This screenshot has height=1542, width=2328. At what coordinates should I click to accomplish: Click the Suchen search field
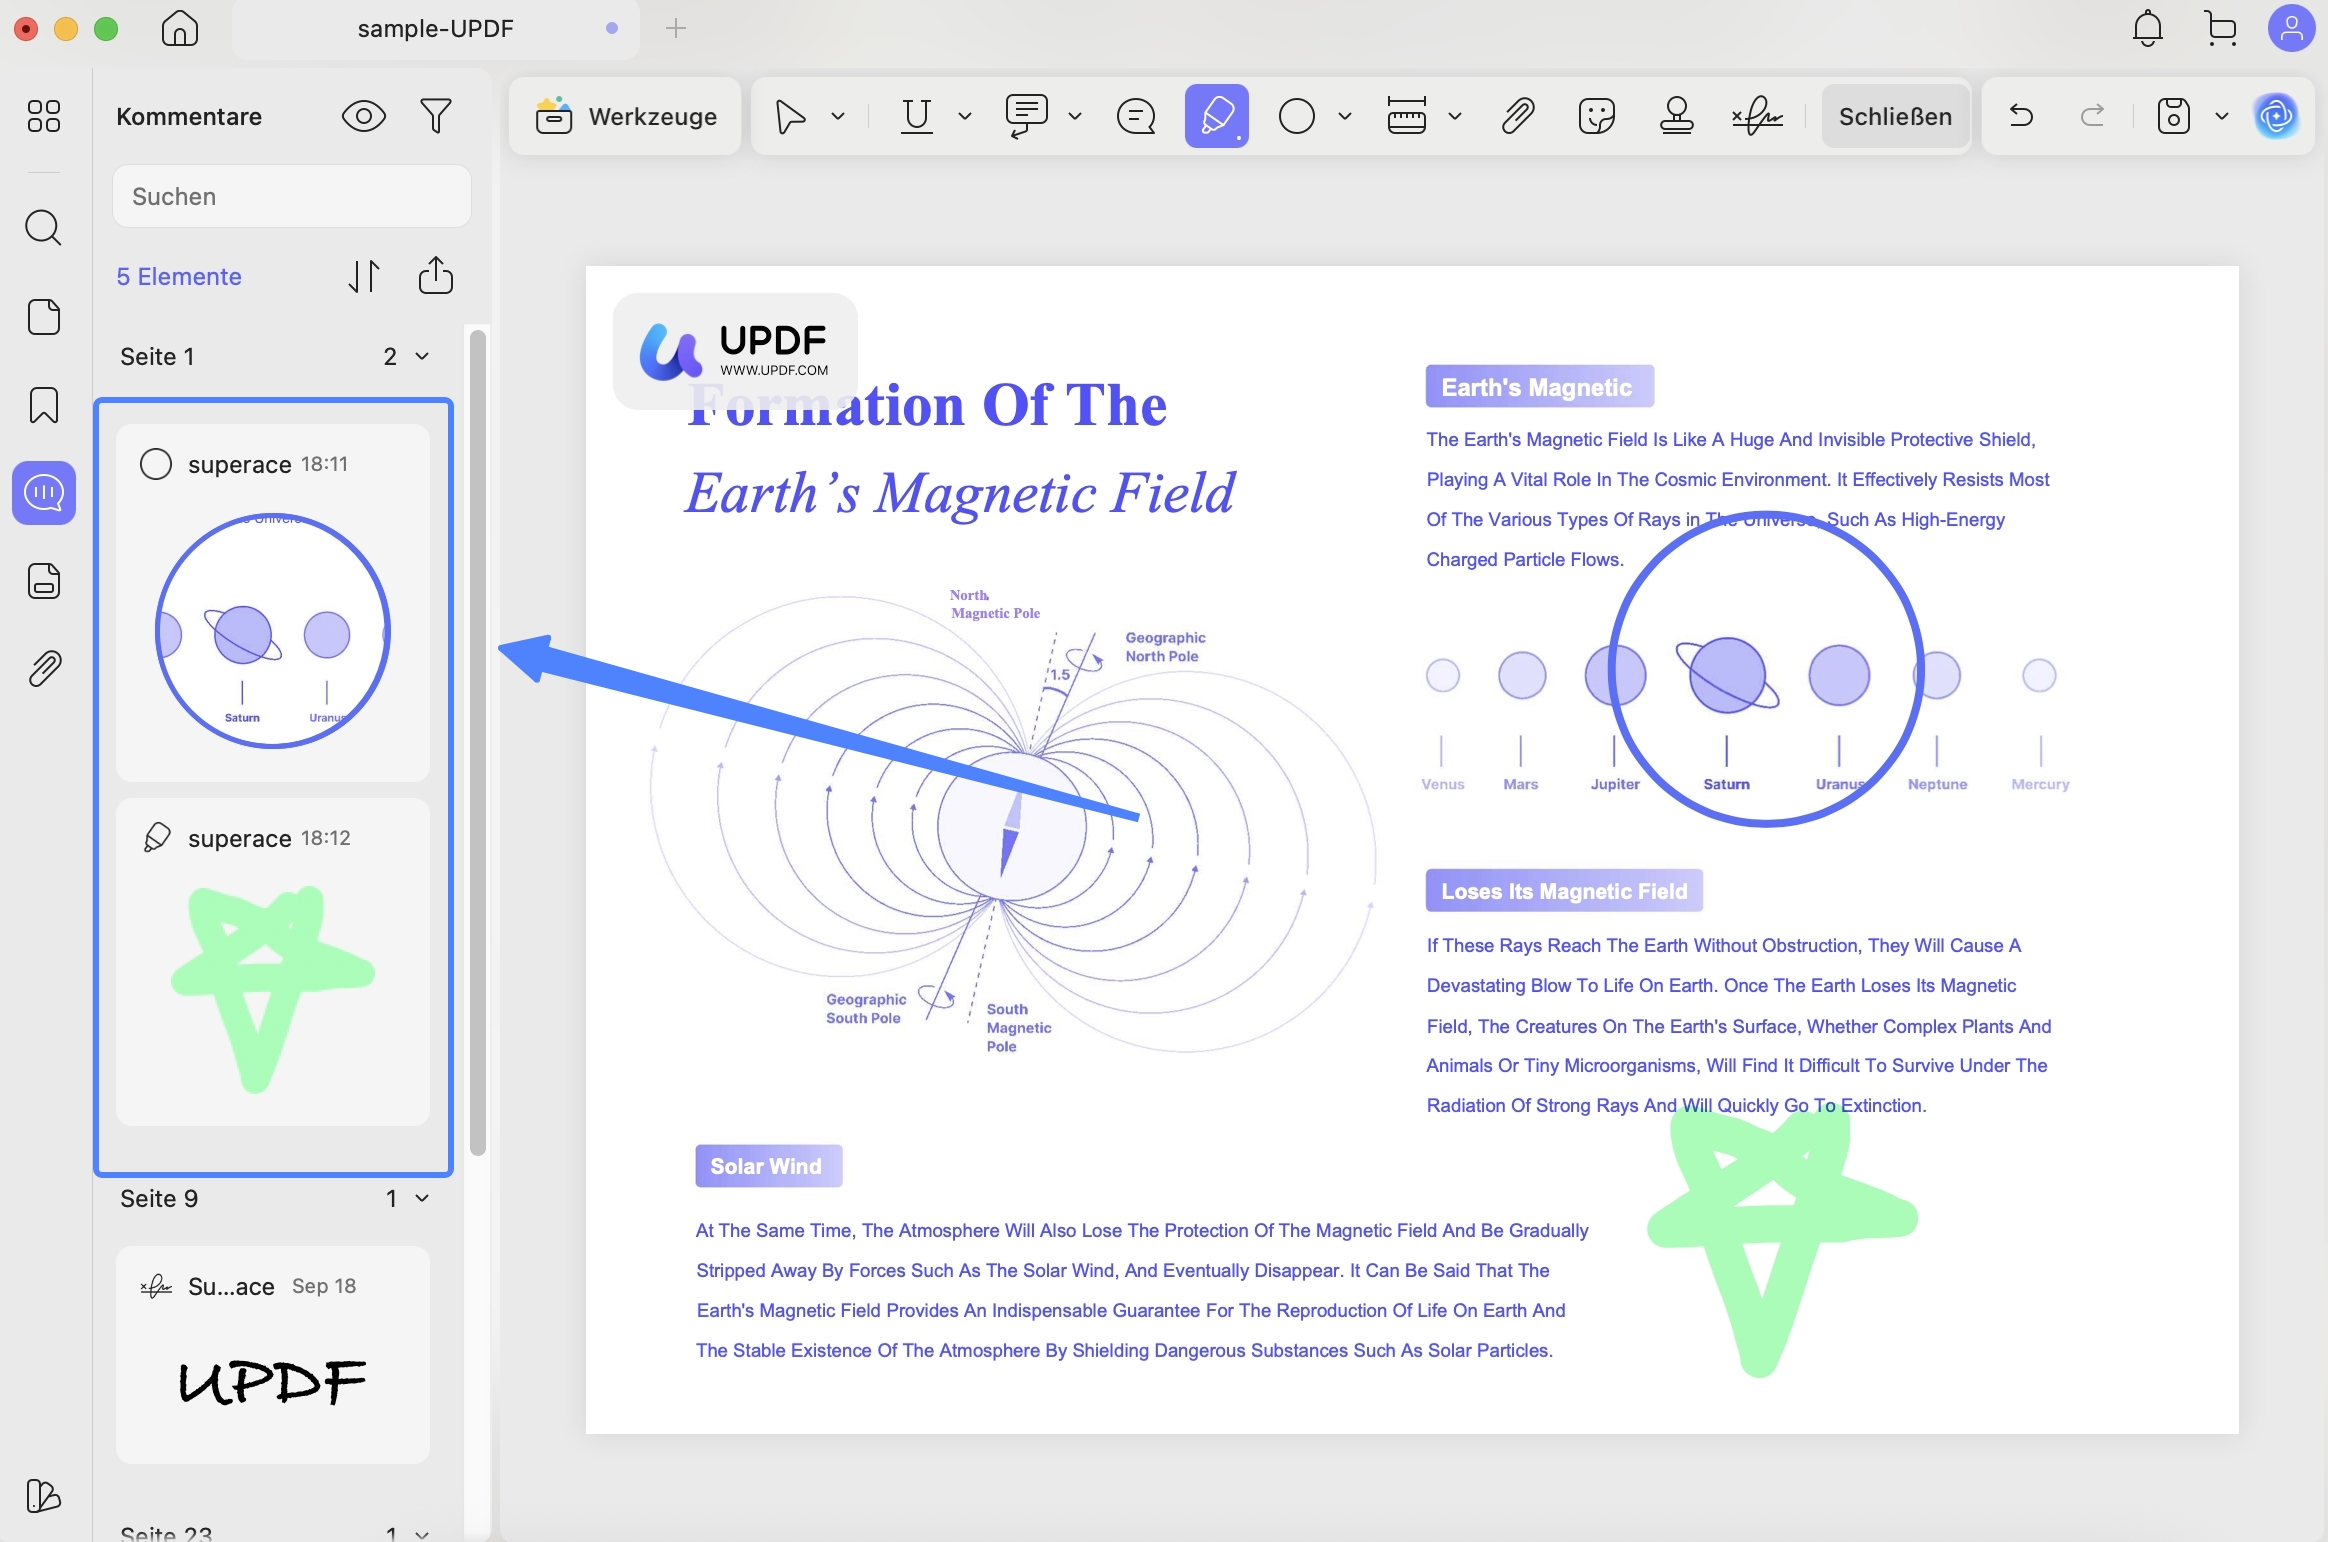point(292,196)
